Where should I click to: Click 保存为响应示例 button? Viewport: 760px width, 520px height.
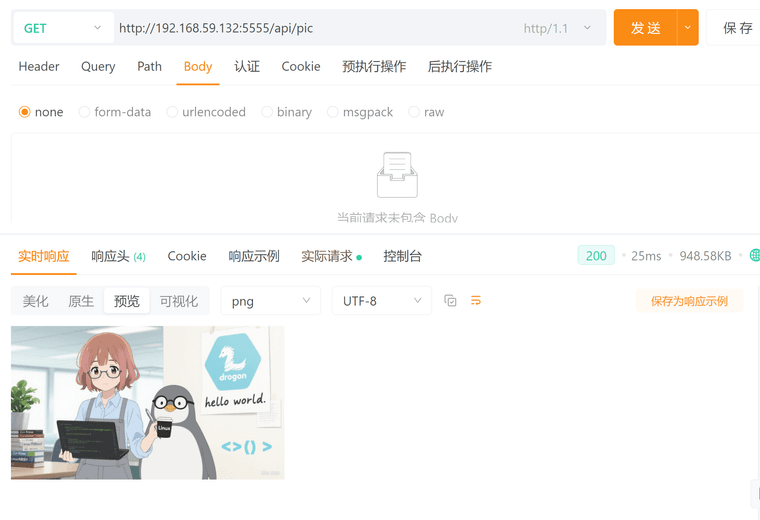[x=689, y=301]
